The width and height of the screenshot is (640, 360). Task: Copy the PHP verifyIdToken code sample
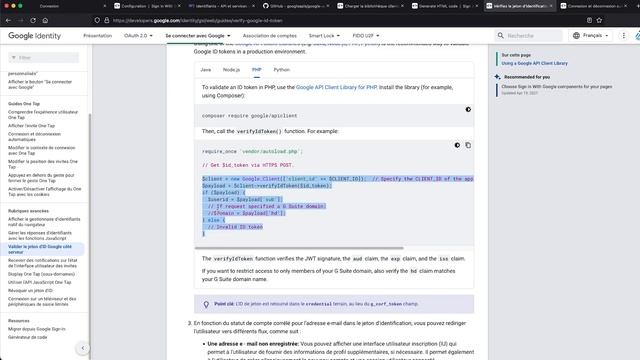pos(468,145)
